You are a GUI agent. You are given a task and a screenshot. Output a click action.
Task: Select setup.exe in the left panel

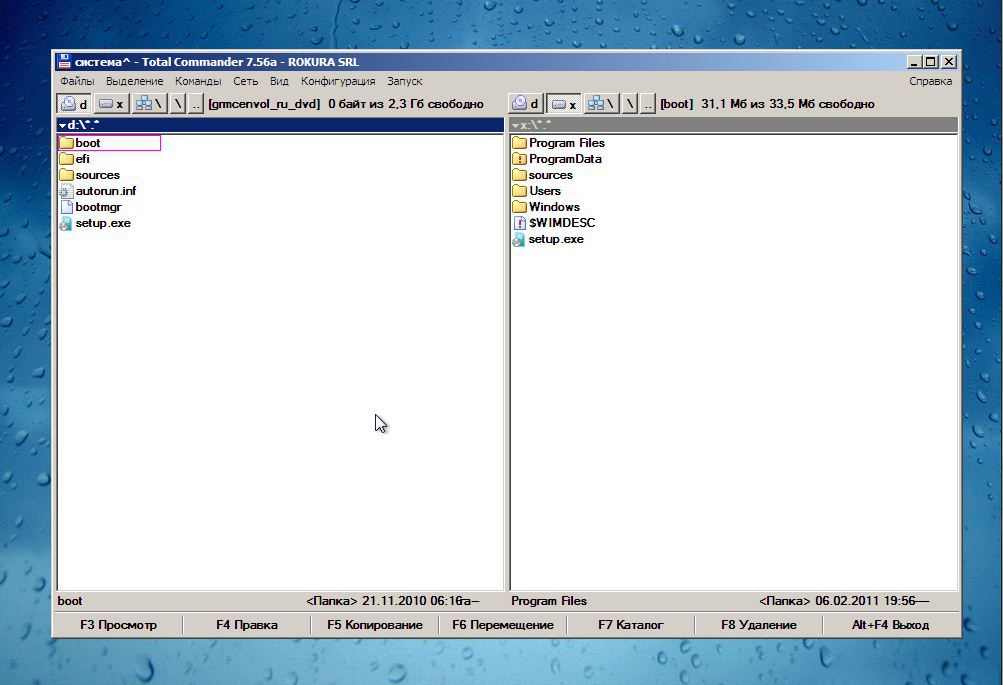tap(103, 223)
